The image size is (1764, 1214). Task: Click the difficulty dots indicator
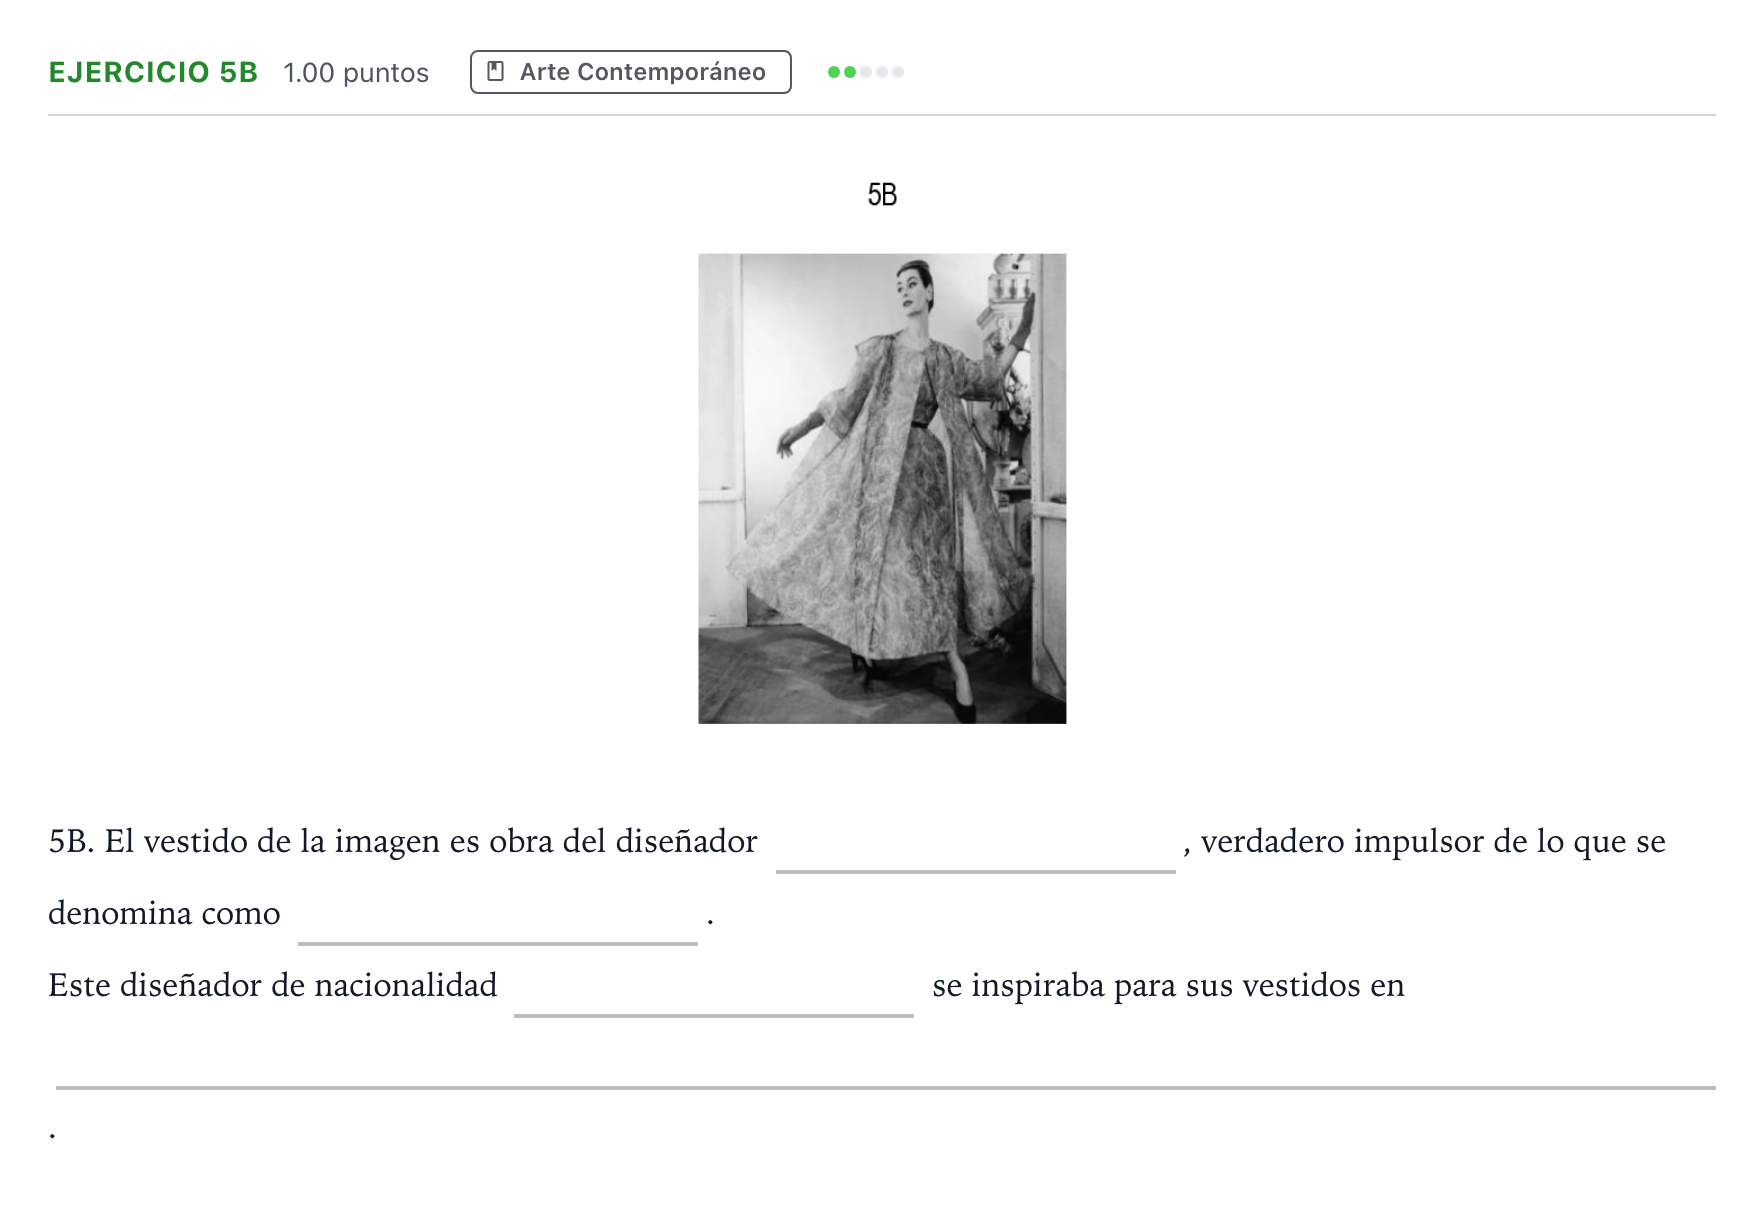(x=866, y=72)
